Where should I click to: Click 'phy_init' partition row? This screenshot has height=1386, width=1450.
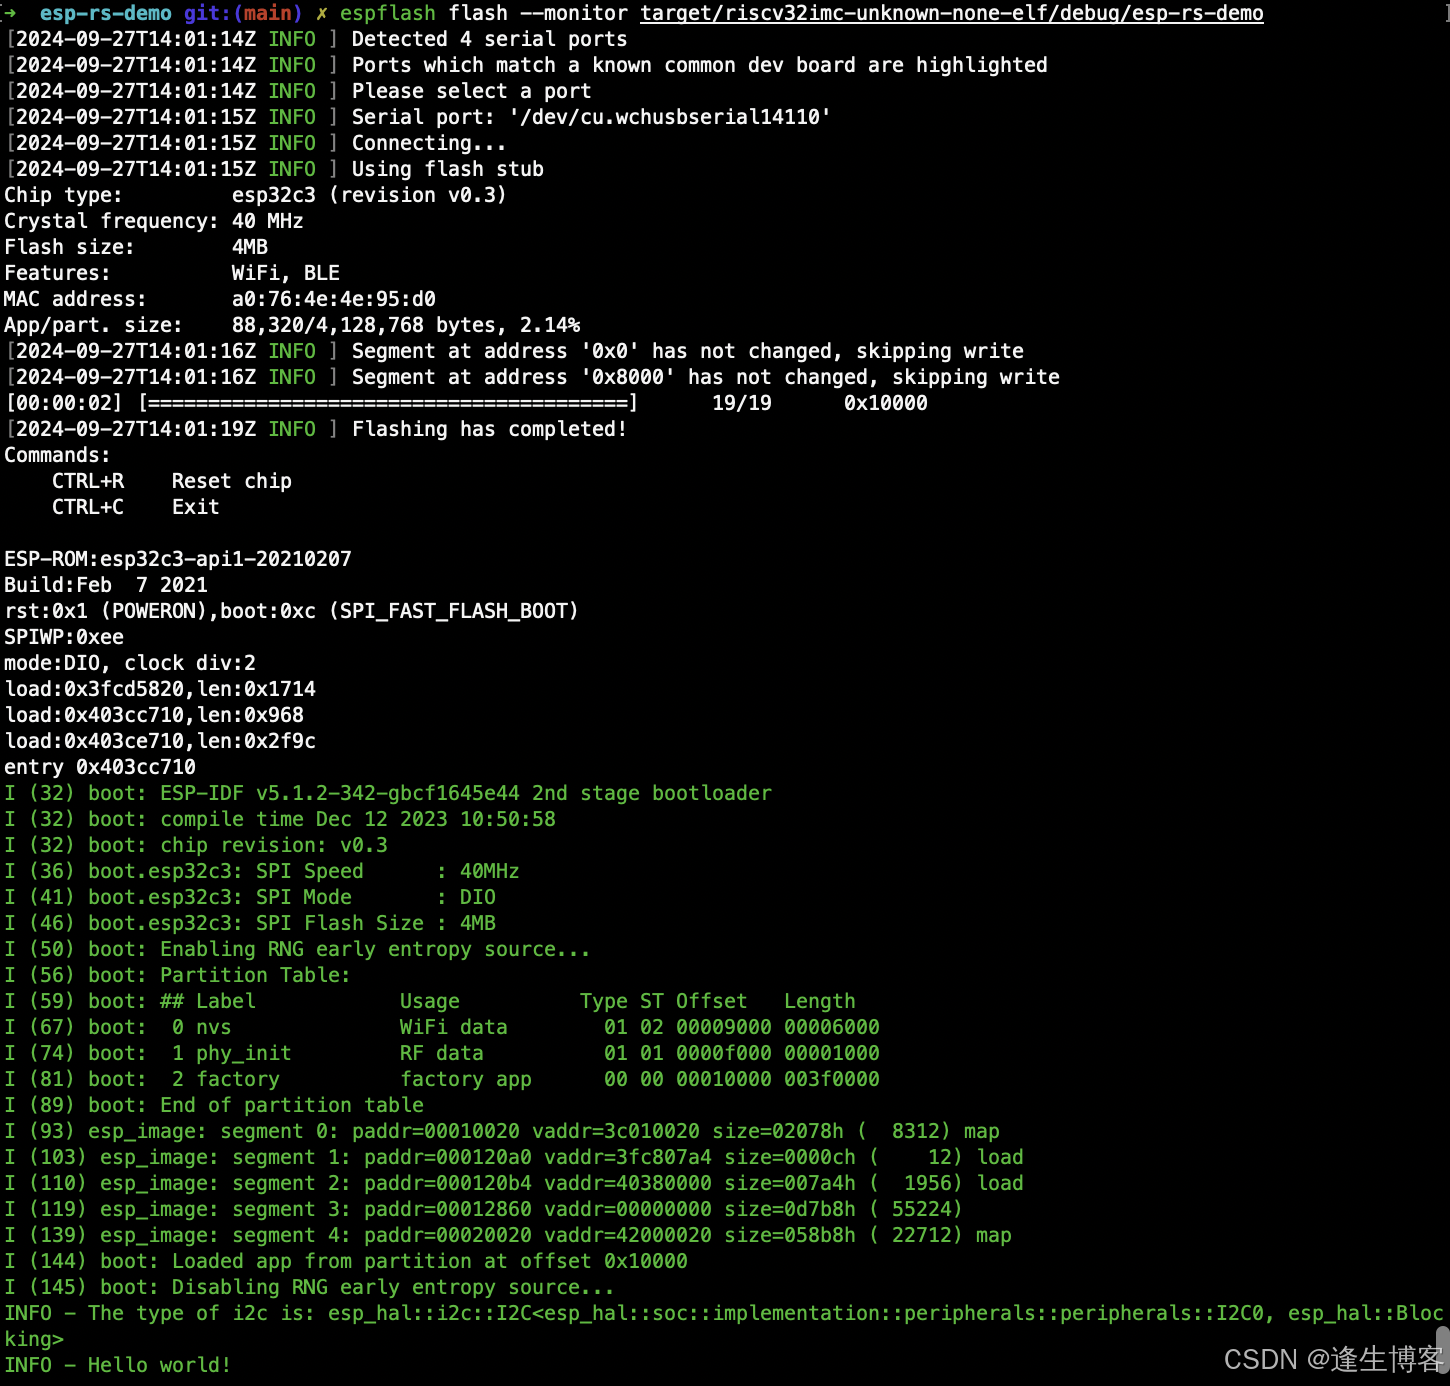point(442,1053)
